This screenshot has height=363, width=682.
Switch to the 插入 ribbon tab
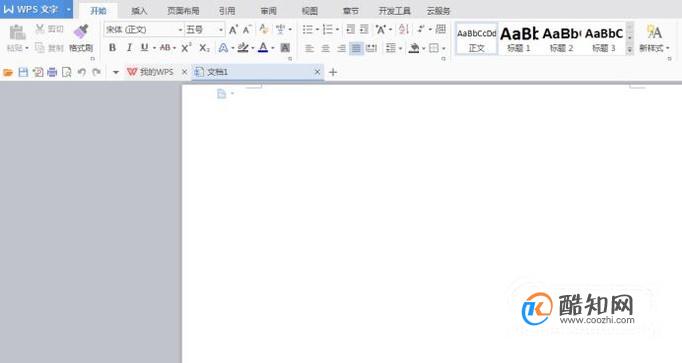pyautogui.click(x=139, y=11)
